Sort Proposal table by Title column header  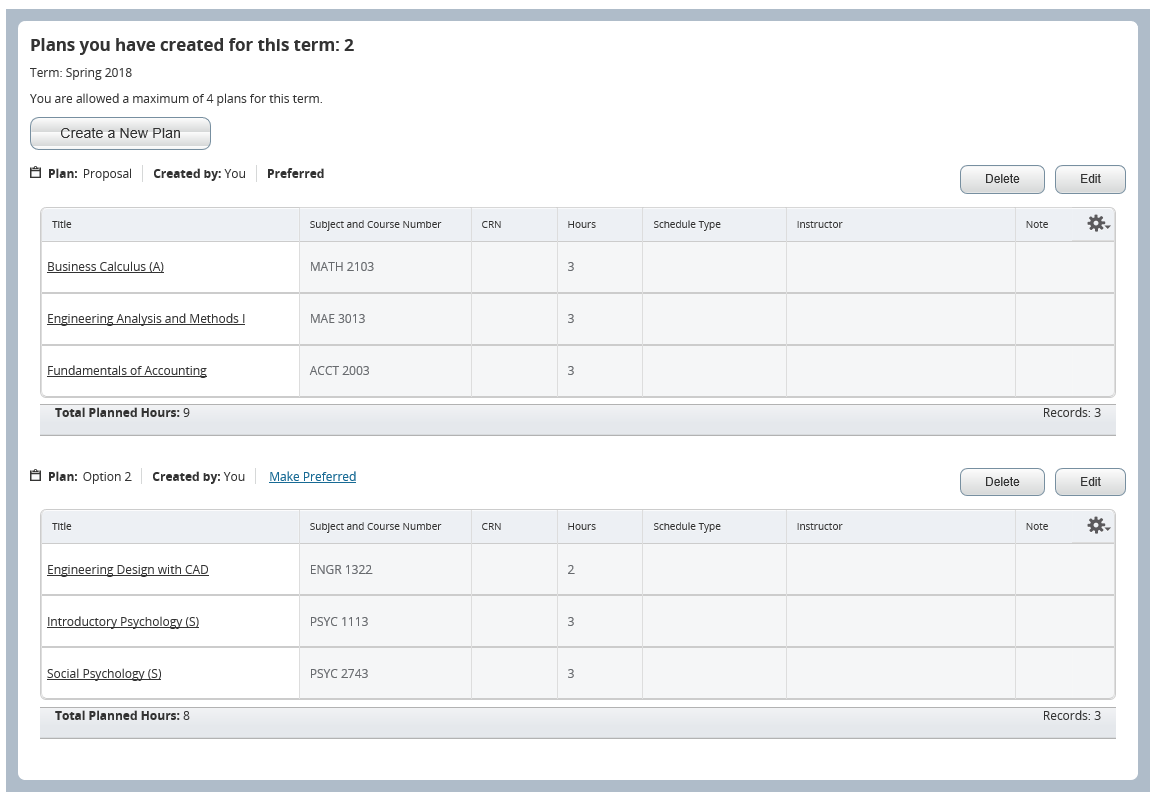coord(62,225)
